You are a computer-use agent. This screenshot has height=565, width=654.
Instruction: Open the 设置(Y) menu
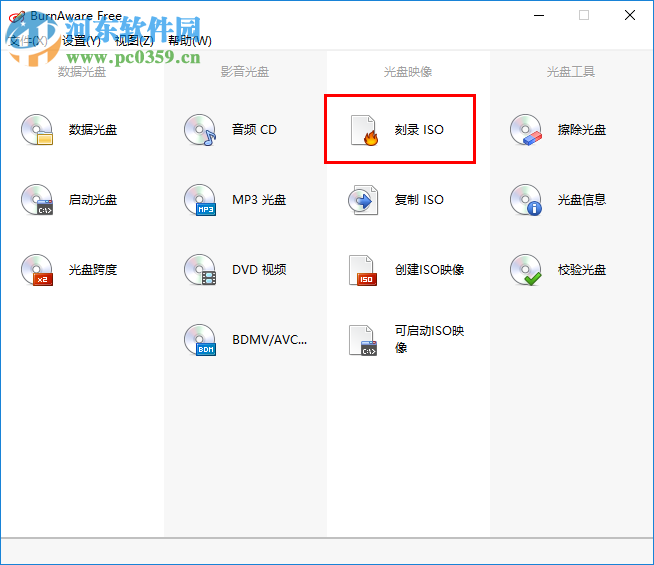tap(81, 40)
